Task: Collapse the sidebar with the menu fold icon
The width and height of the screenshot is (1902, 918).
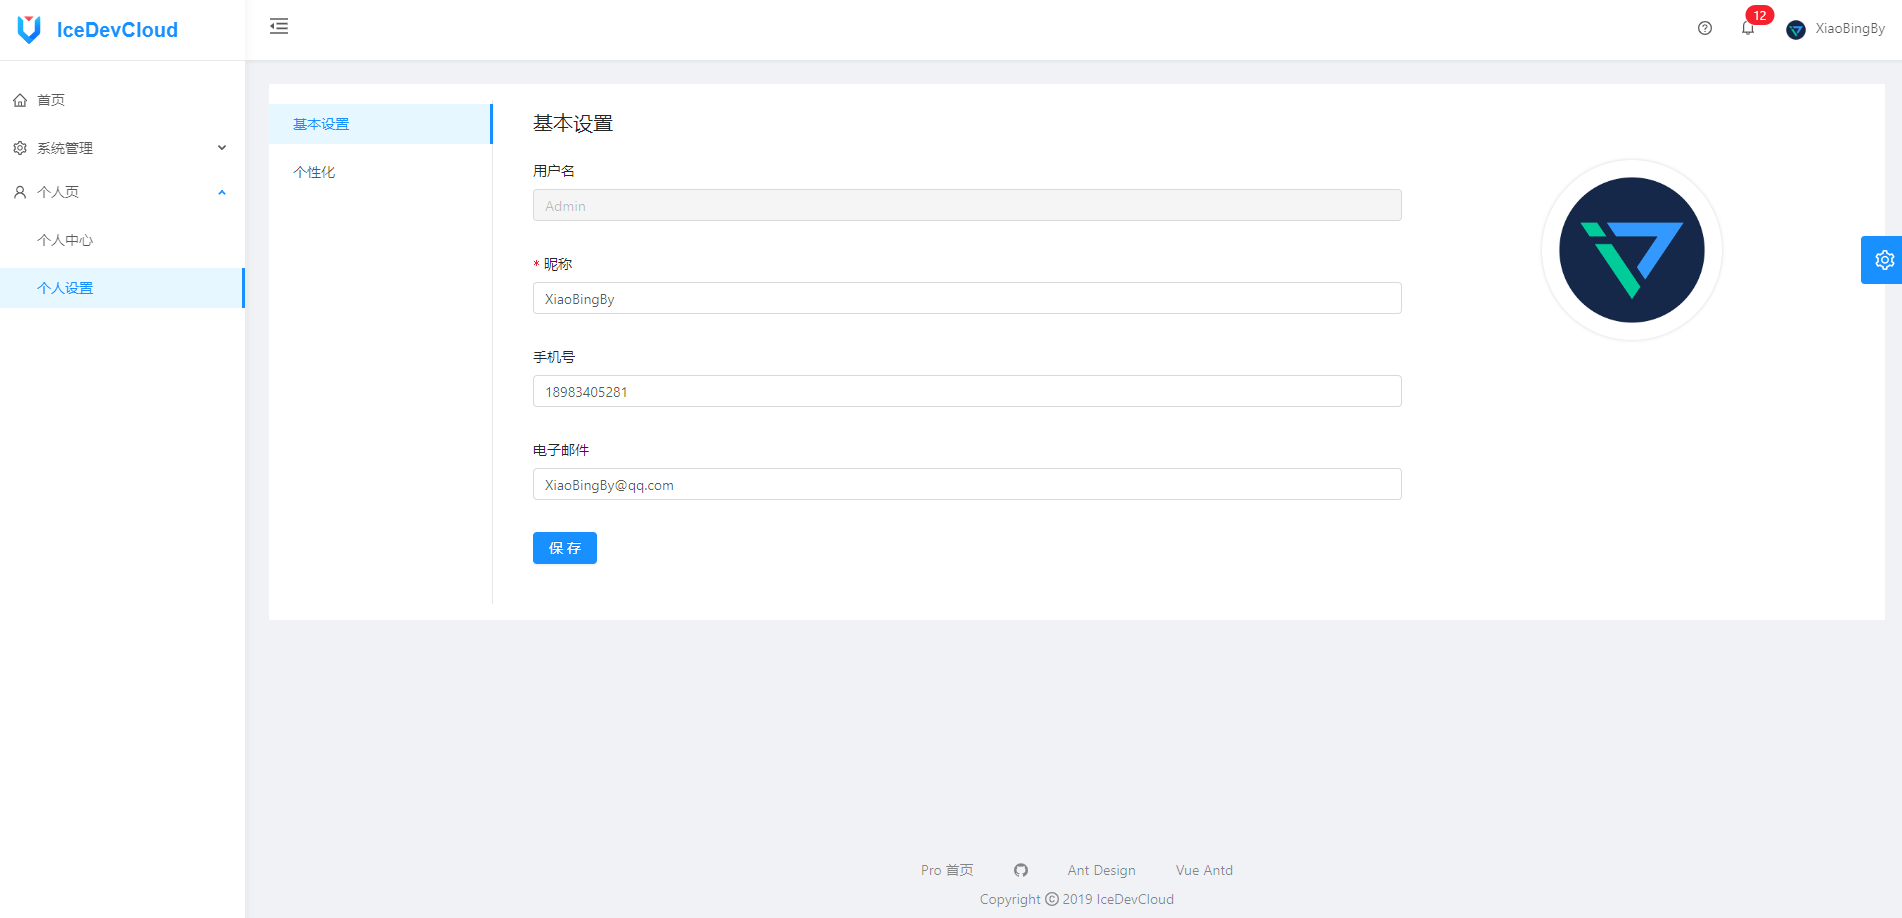Action: click(x=279, y=27)
